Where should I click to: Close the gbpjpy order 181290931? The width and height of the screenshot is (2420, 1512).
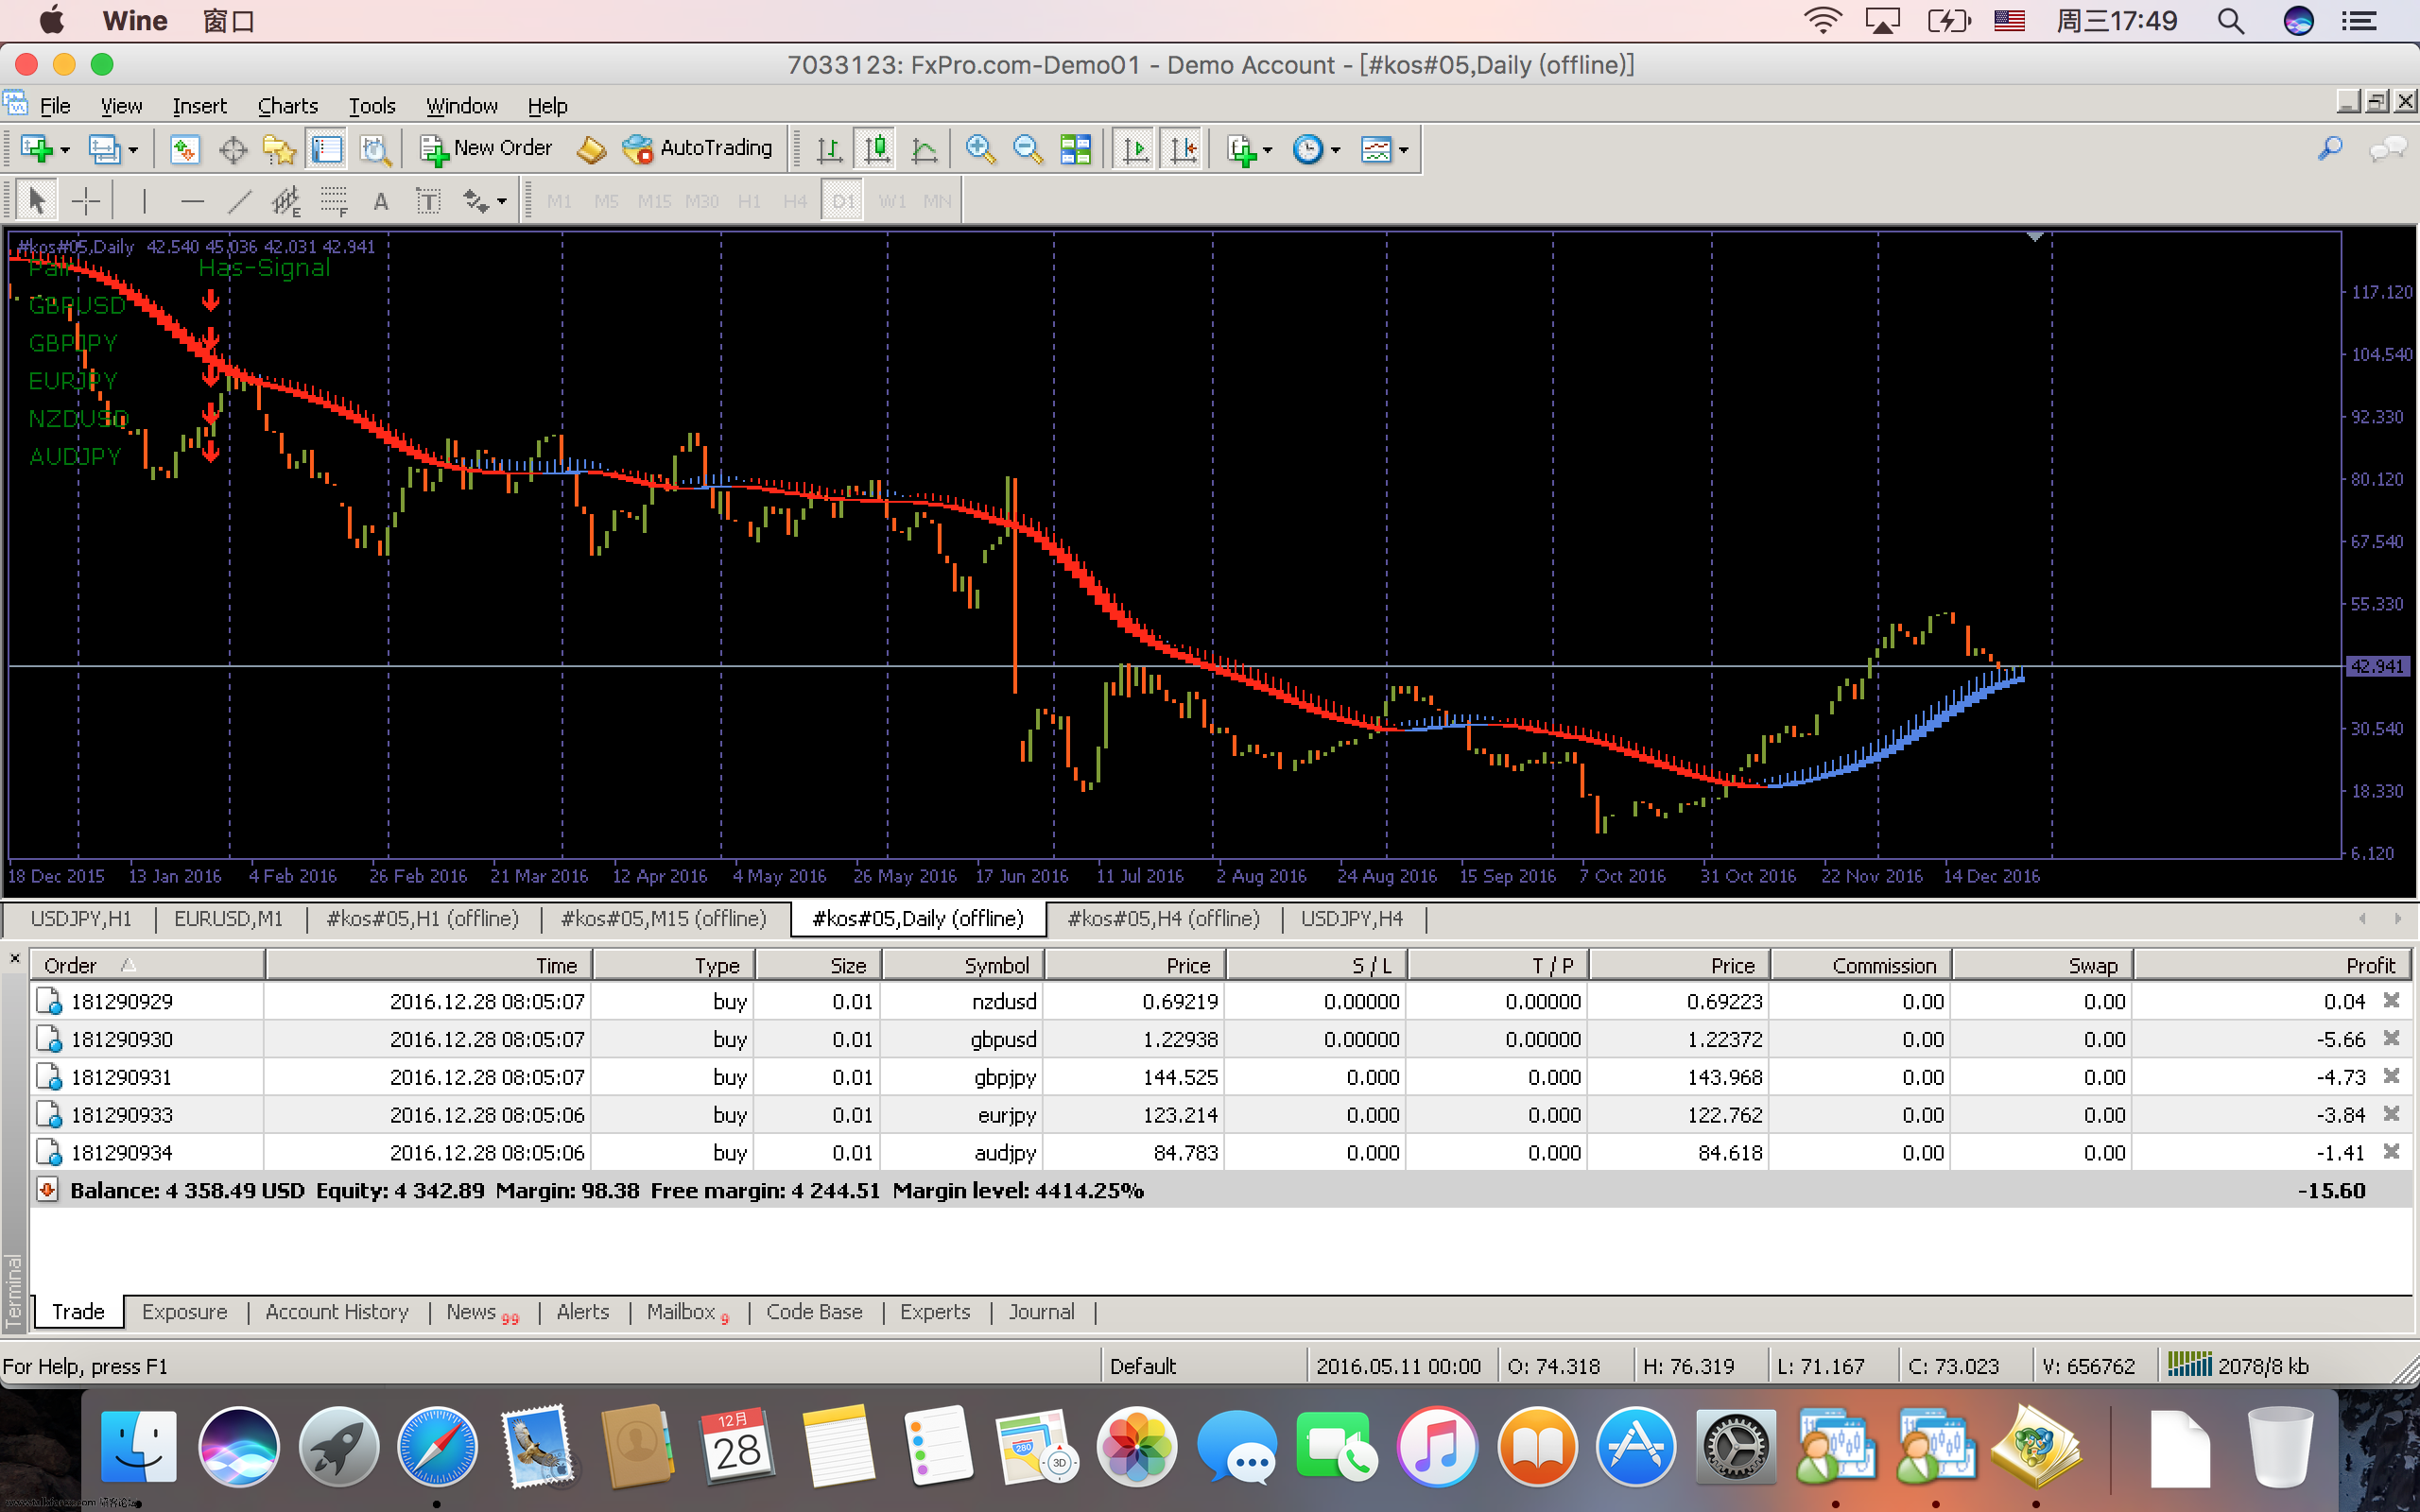point(2391,1076)
